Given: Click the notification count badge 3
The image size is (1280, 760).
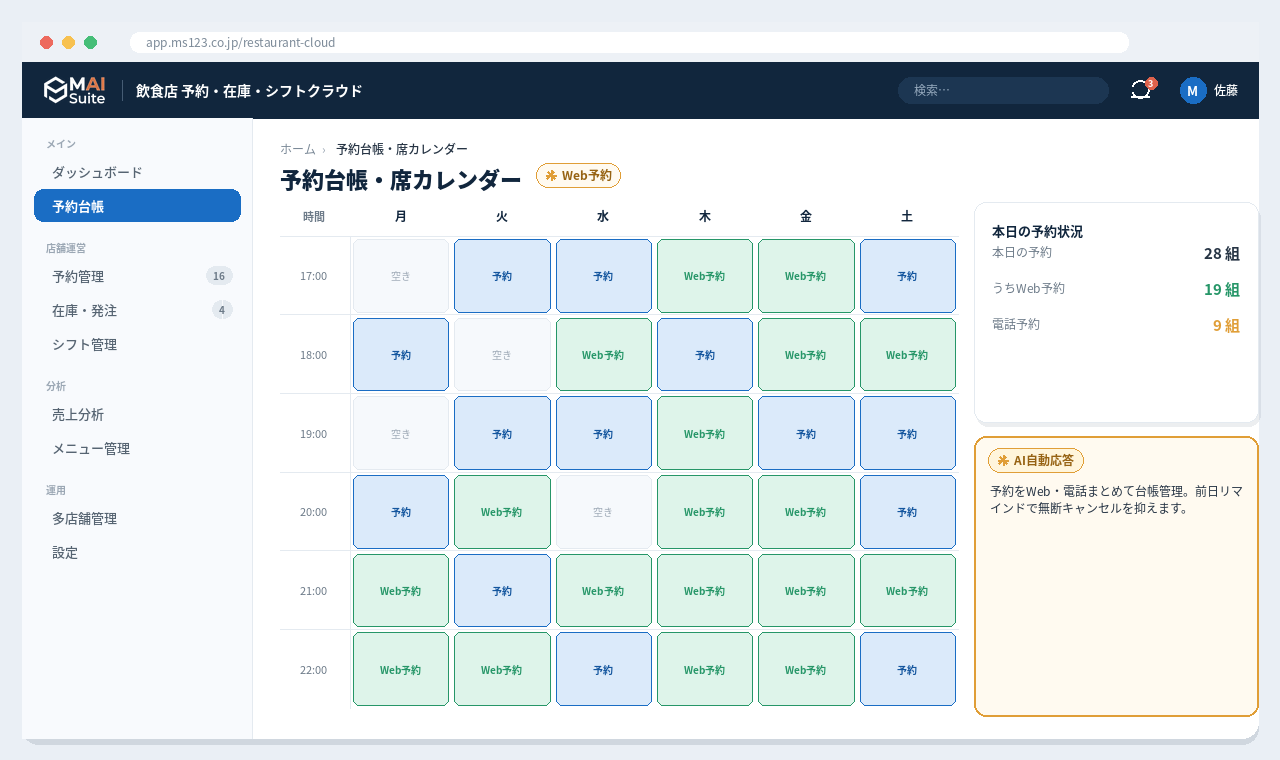Looking at the screenshot, I should pyautogui.click(x=1151, y=83).
